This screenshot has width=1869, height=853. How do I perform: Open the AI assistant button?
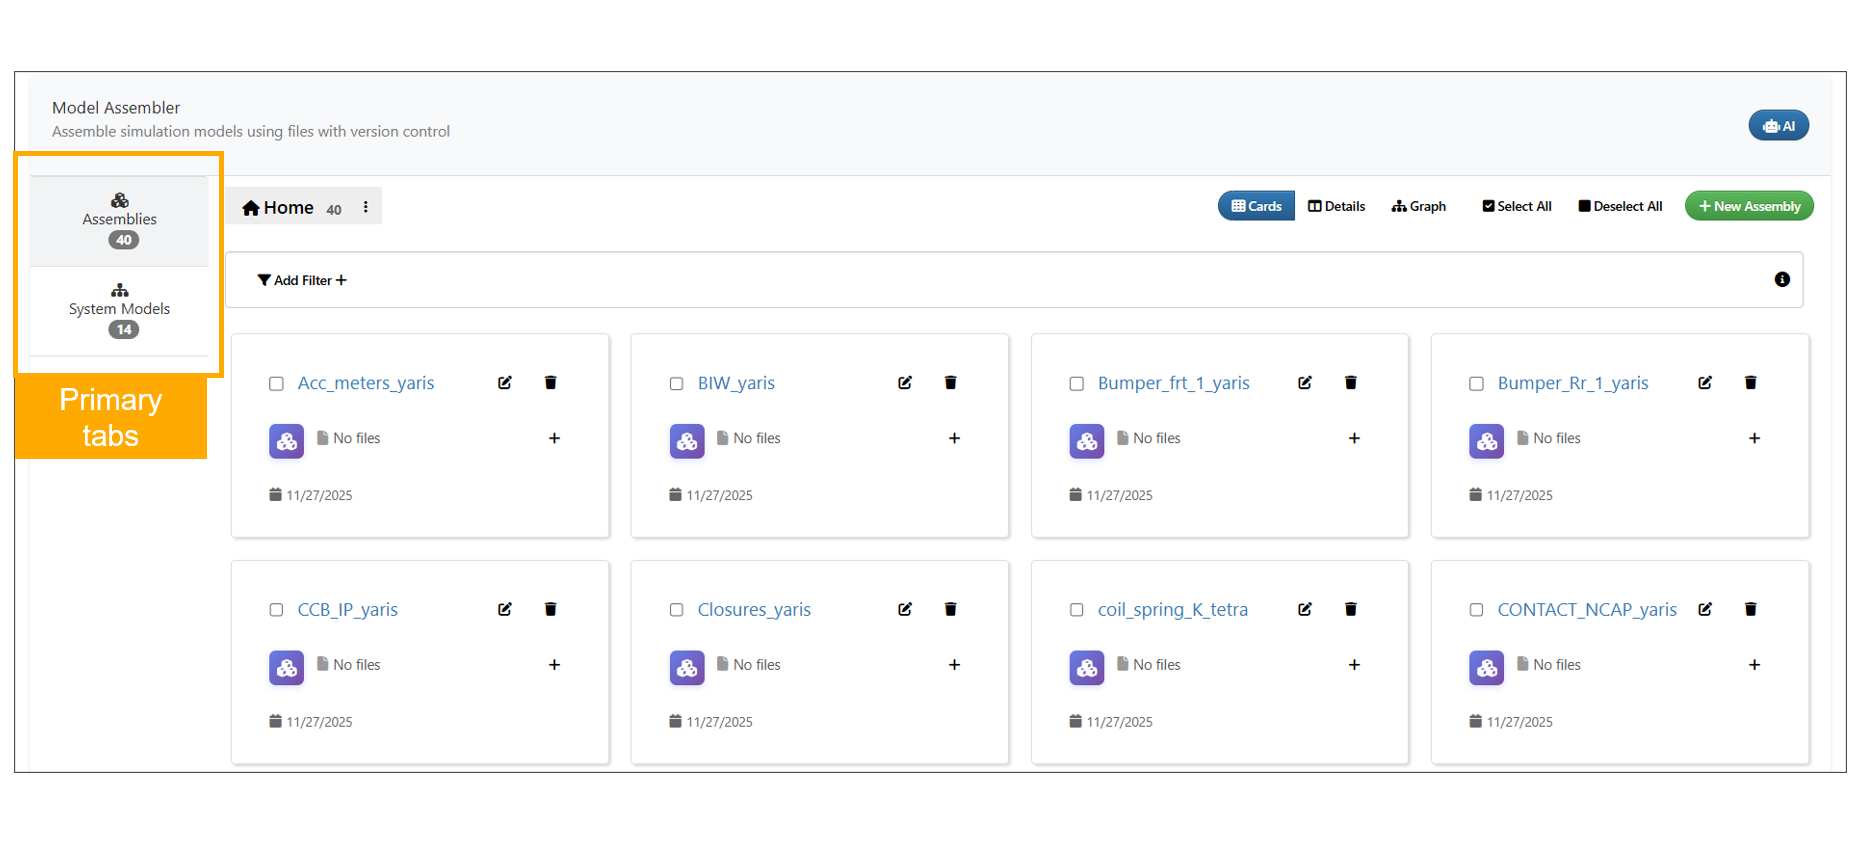click(x=1778, y=126)
